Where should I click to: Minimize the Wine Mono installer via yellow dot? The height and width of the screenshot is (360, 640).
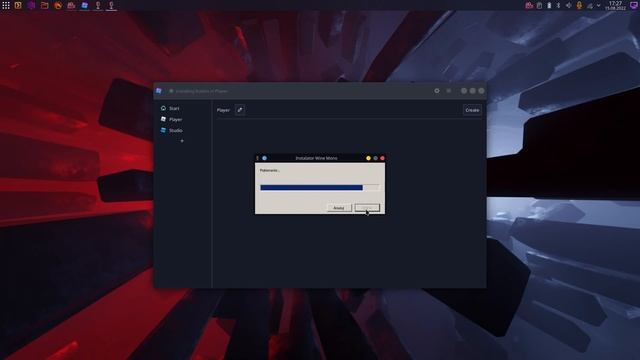point(369,158)
